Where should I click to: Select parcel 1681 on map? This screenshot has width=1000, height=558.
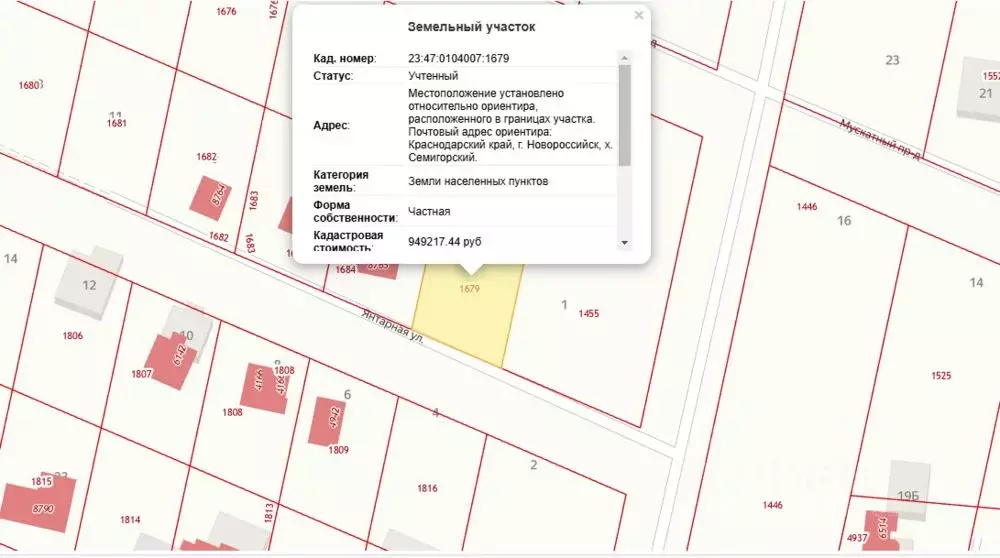[x=116, y=123]
